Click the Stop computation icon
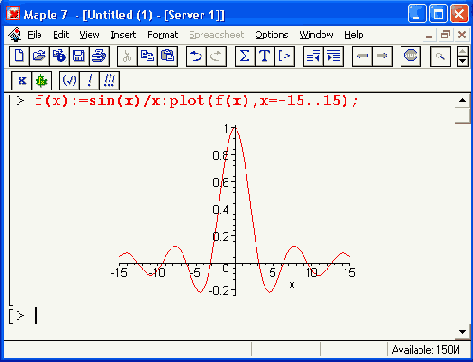This screenshot has width=473, height=362. click(x=410, y=56)
